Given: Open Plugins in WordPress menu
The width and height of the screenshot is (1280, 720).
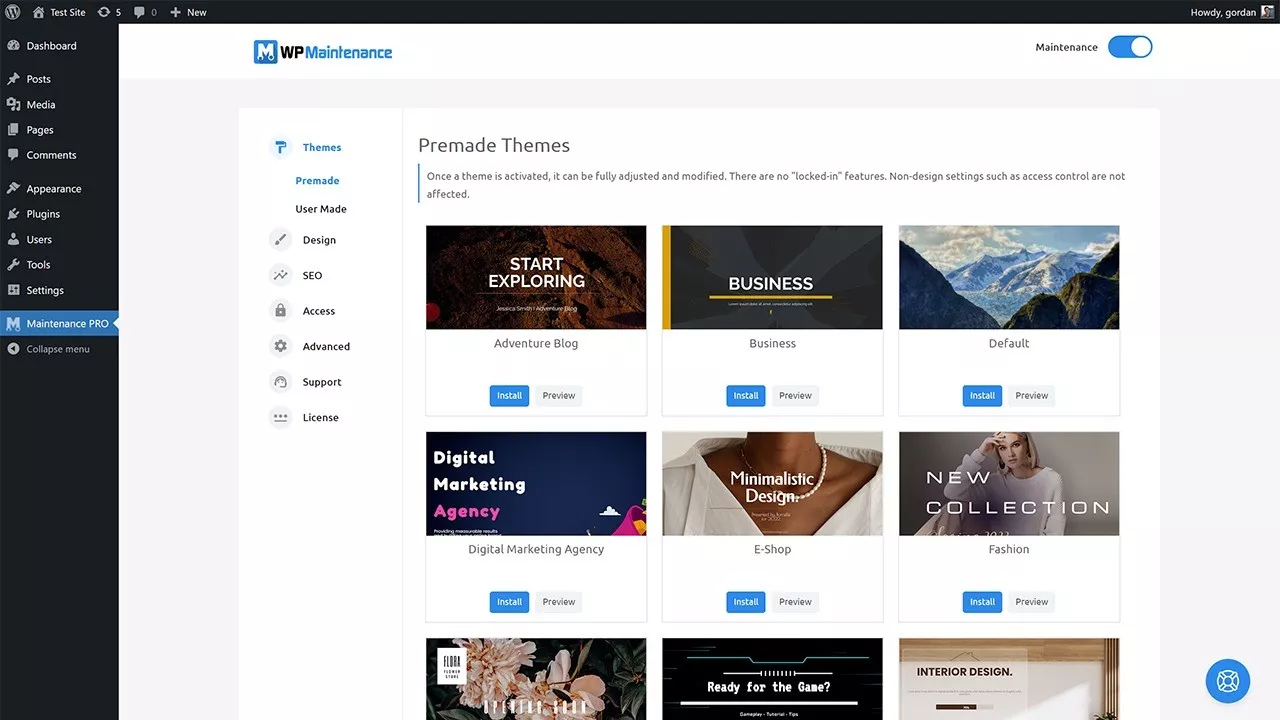Looking at the screenshot, I should click(43, 214).
